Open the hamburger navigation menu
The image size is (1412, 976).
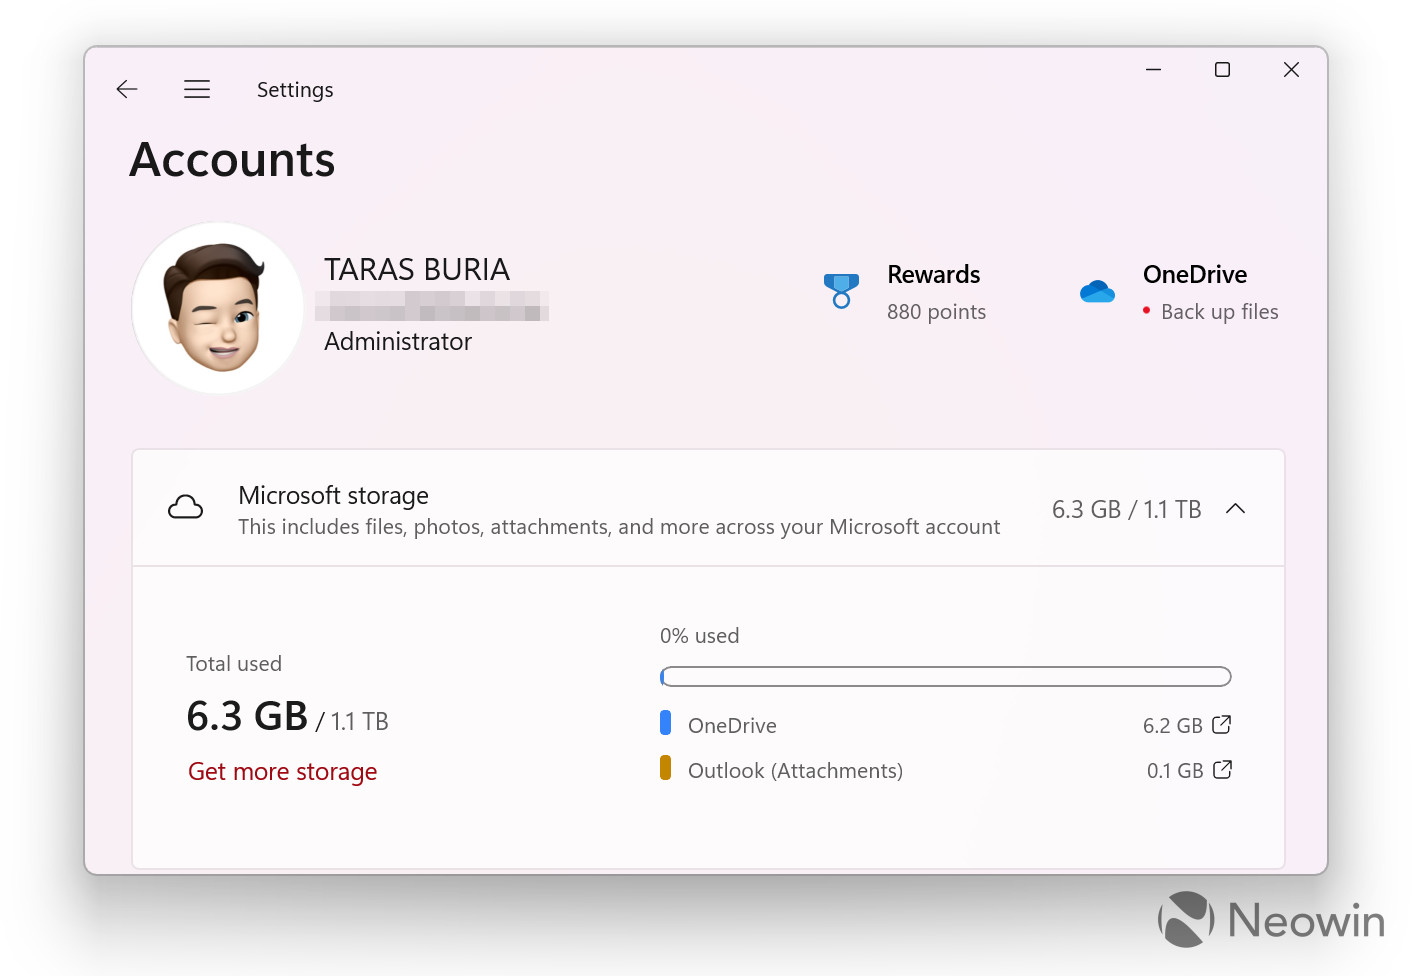197,89
